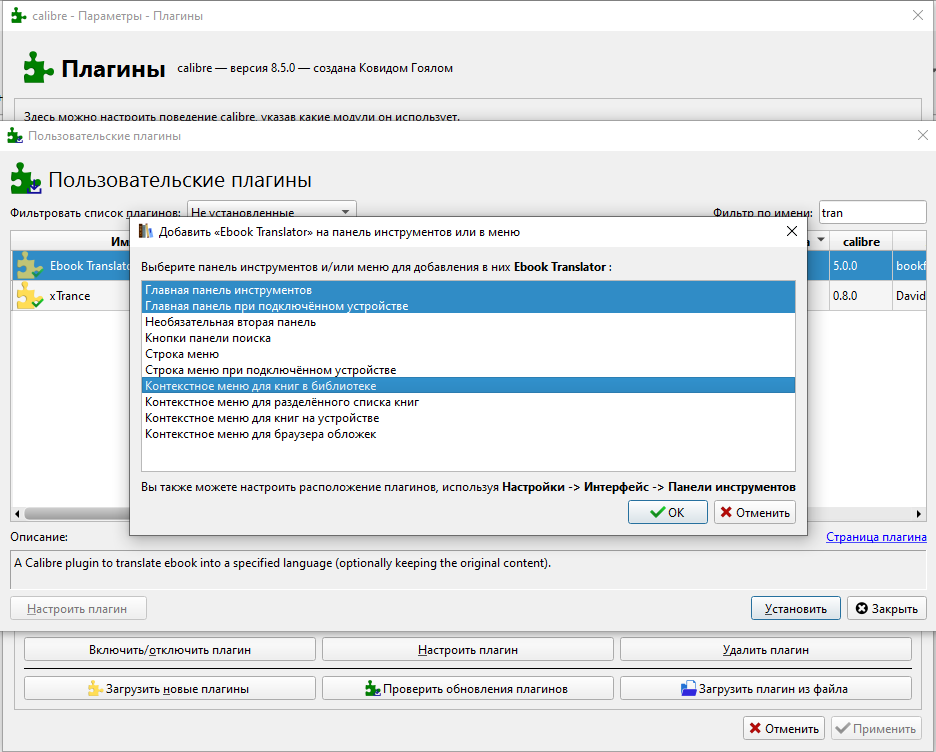Close the Add Ebook Translator dialog
Screen dimensions: 936x752
(x=792, y=231)
